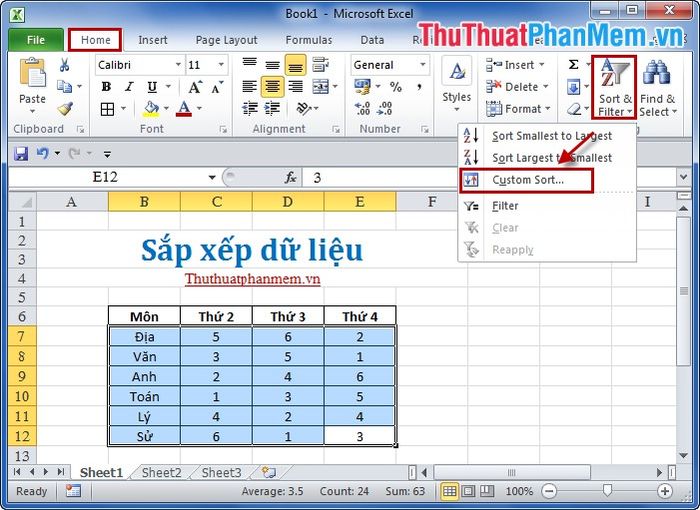The height and width of the screenshot is (510, 700).
Task: Open the font size 11 dropdown
Action: [221, 65]
